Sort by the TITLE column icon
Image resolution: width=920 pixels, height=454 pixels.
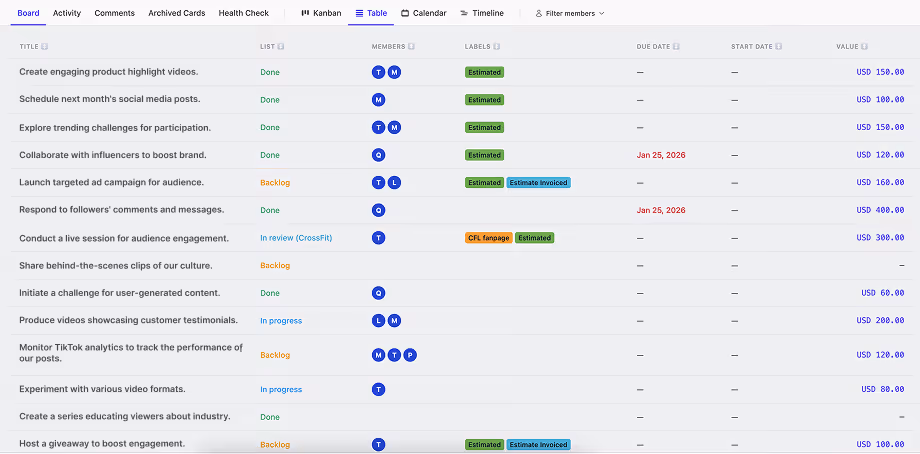point(45,47)
